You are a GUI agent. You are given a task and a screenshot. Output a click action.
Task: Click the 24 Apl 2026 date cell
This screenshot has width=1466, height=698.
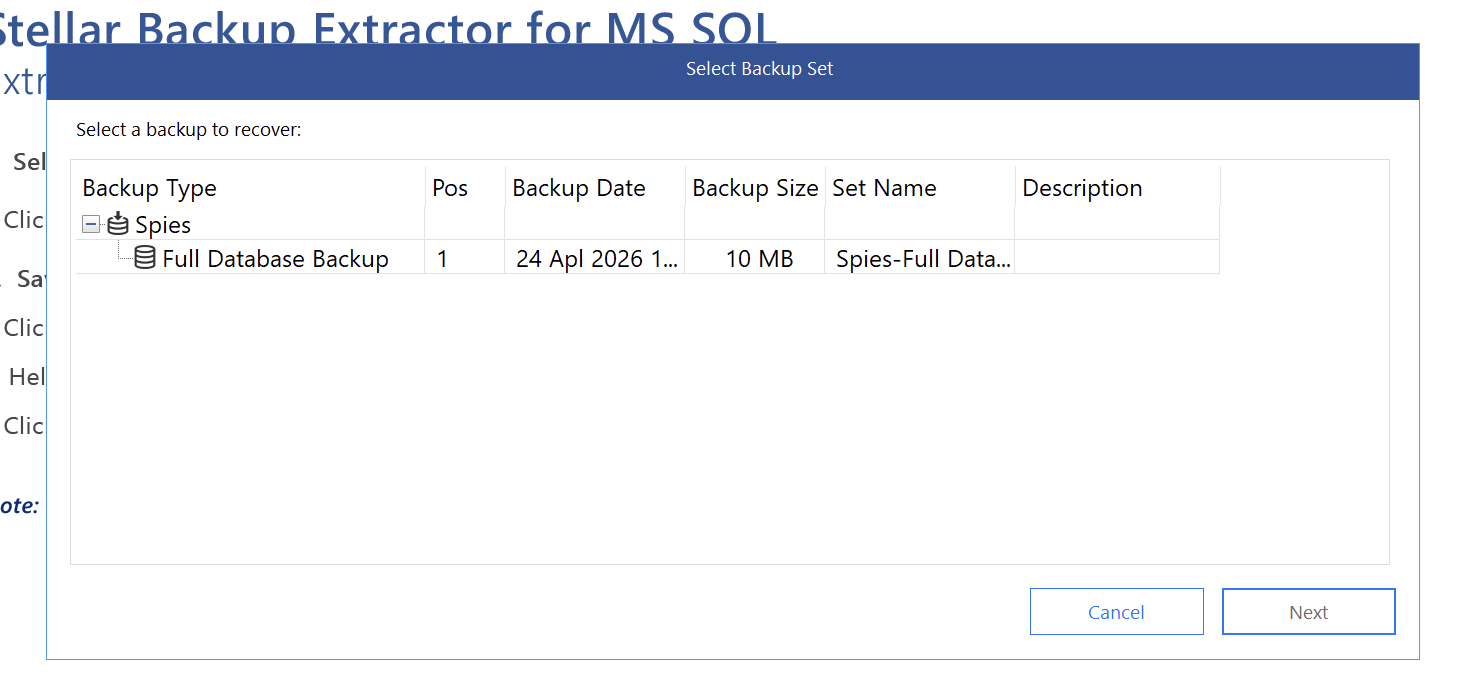click(596, 259)
